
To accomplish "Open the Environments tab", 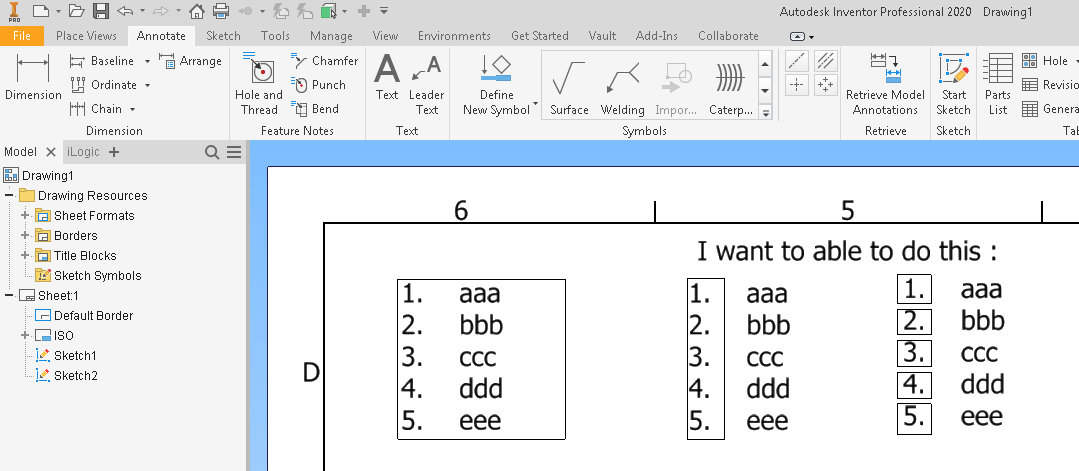I will tap(454, 36).
